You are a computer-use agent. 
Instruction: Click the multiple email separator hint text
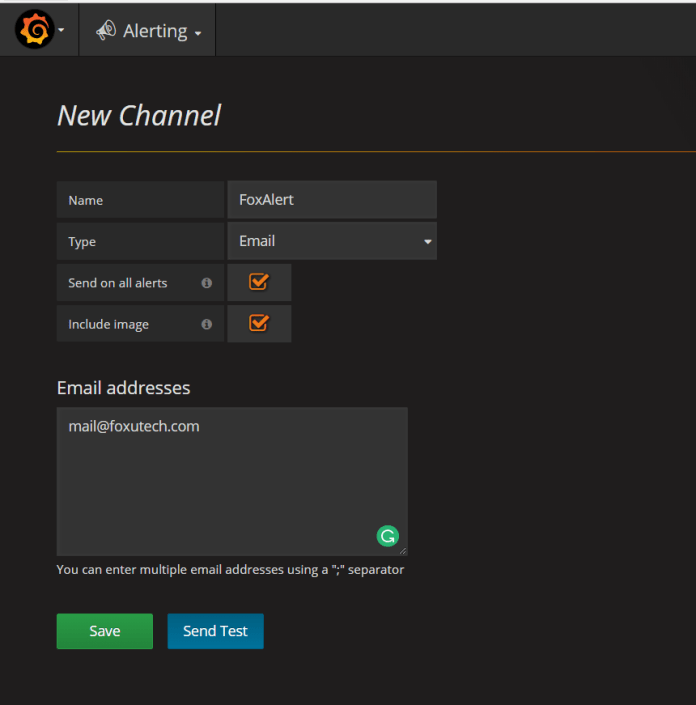[230, 569]
